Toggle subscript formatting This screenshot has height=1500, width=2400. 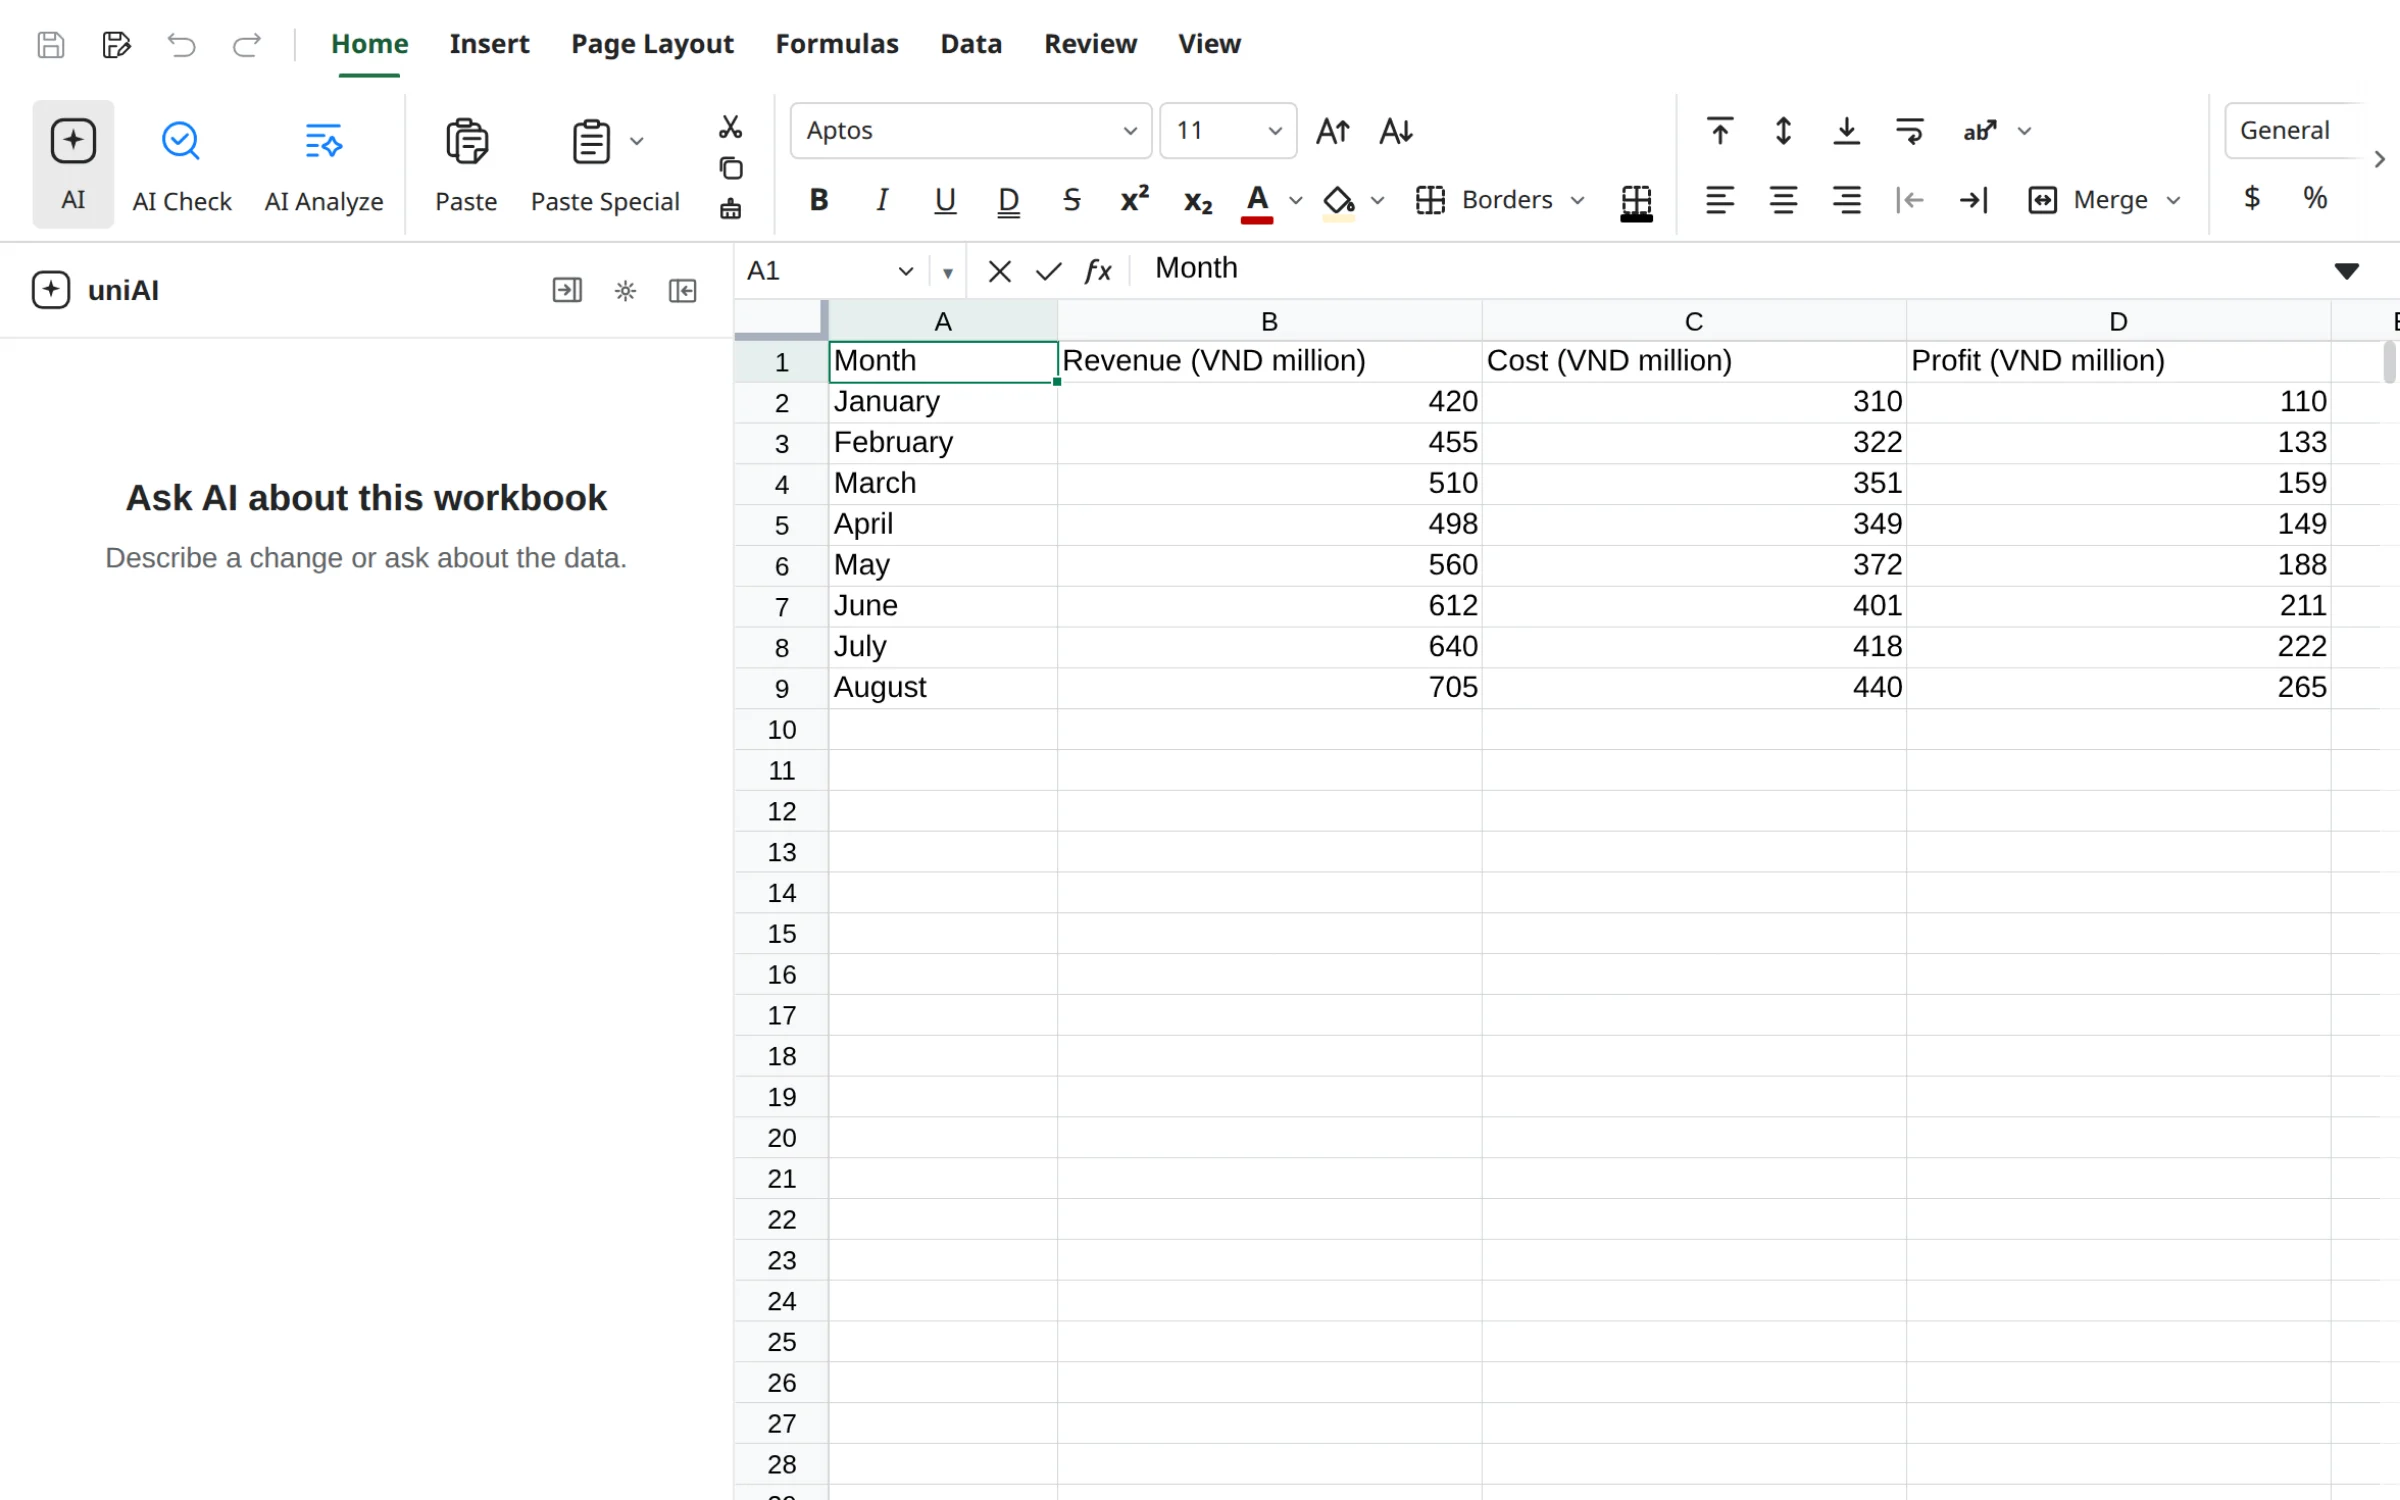pos(1198,200)
